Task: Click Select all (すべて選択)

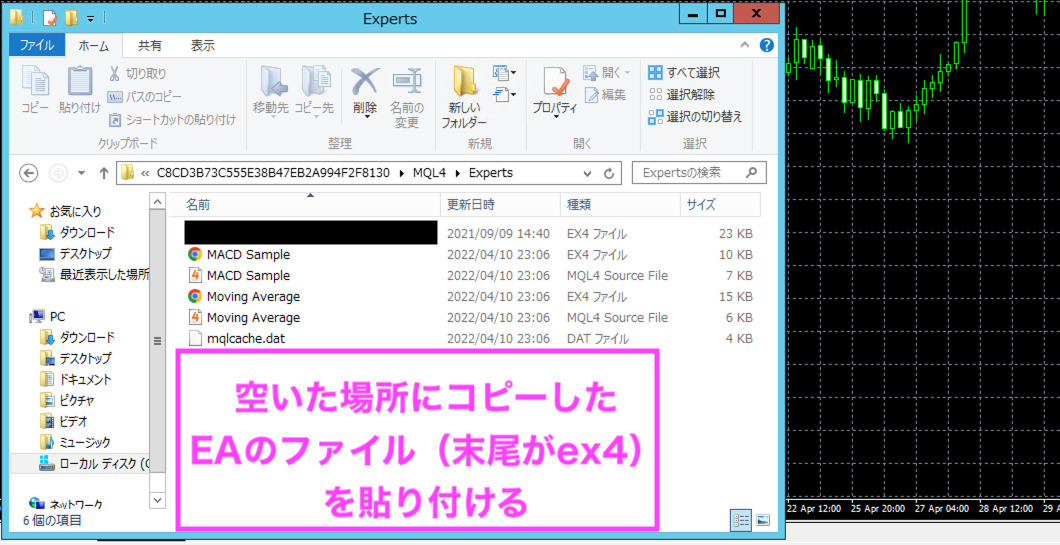Action: tap(683, 72)
